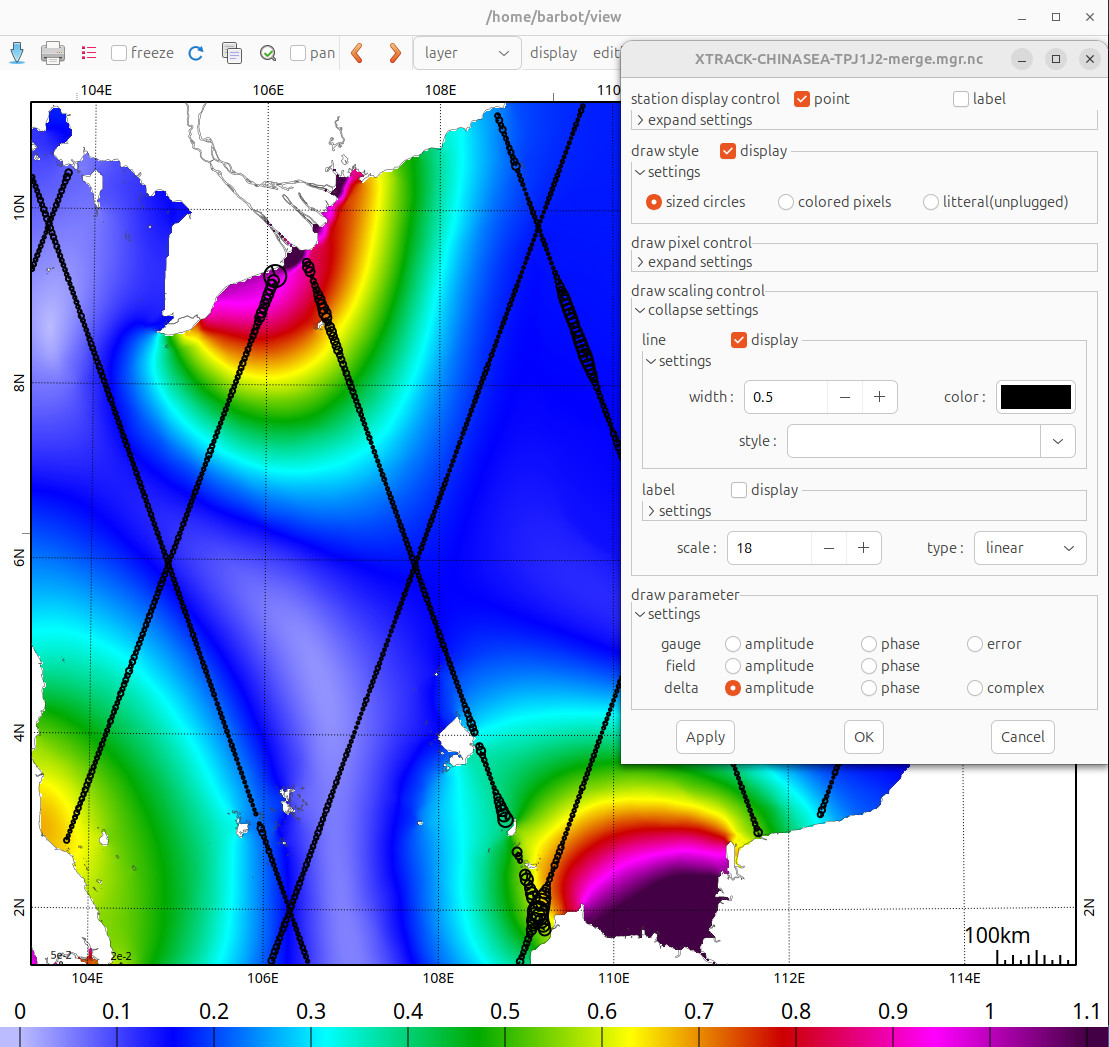Open the layer dropdown
Image resolution: width=1109 pixels, height=1047 pixels.
(467, 53)
